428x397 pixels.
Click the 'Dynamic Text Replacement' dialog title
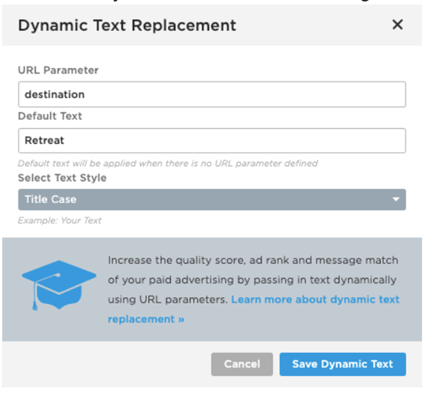pyautogui.click(x=127, y=25)
